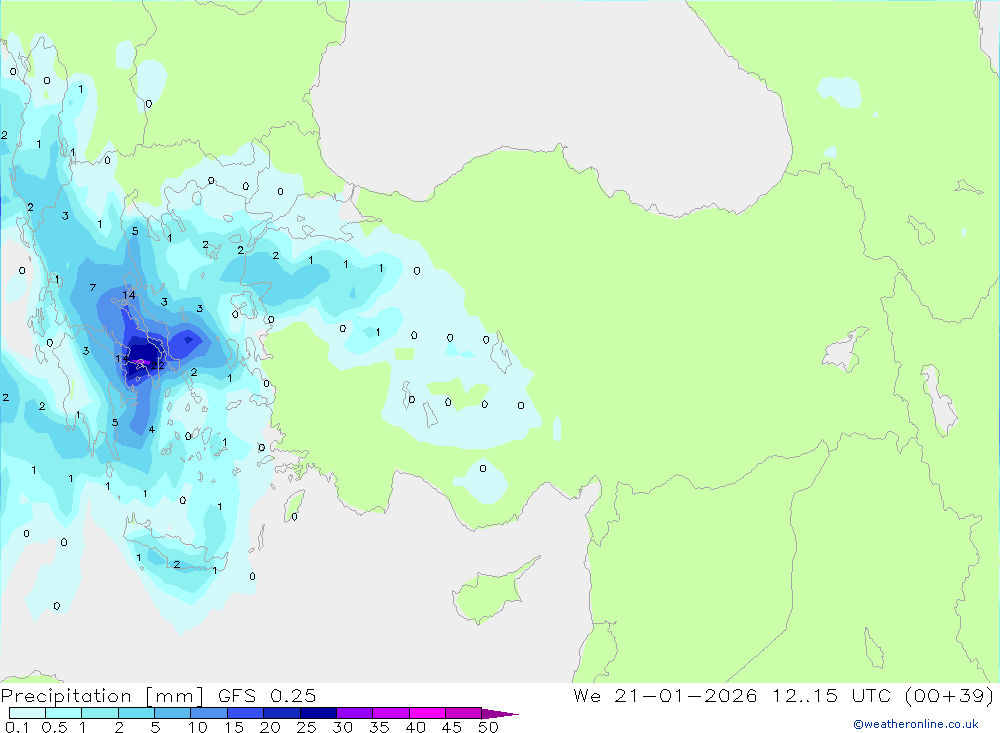Click the '45' legend scale label
This screenshot has height=733, width=1000.
452,727
